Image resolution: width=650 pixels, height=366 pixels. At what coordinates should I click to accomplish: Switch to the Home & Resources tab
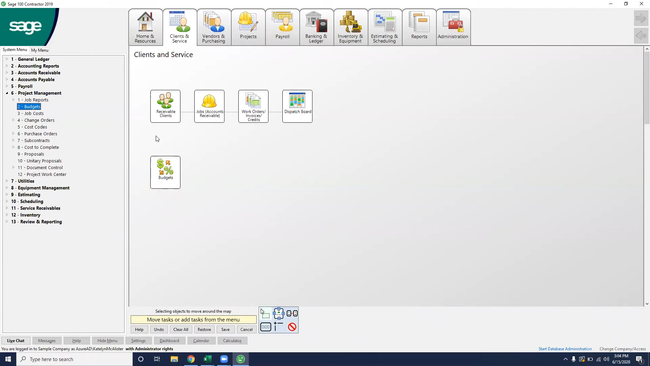pos(145,27)
